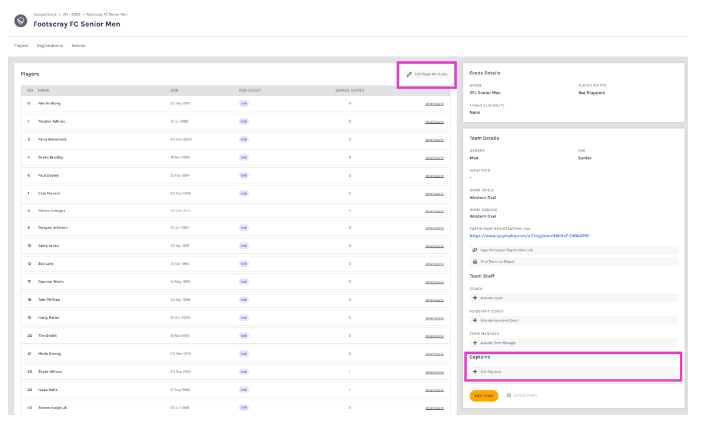Click the copy icon for Copy Participant Registration Link
Image resolution: width=725 pixels, height=427 pixels.
point(474,250)
